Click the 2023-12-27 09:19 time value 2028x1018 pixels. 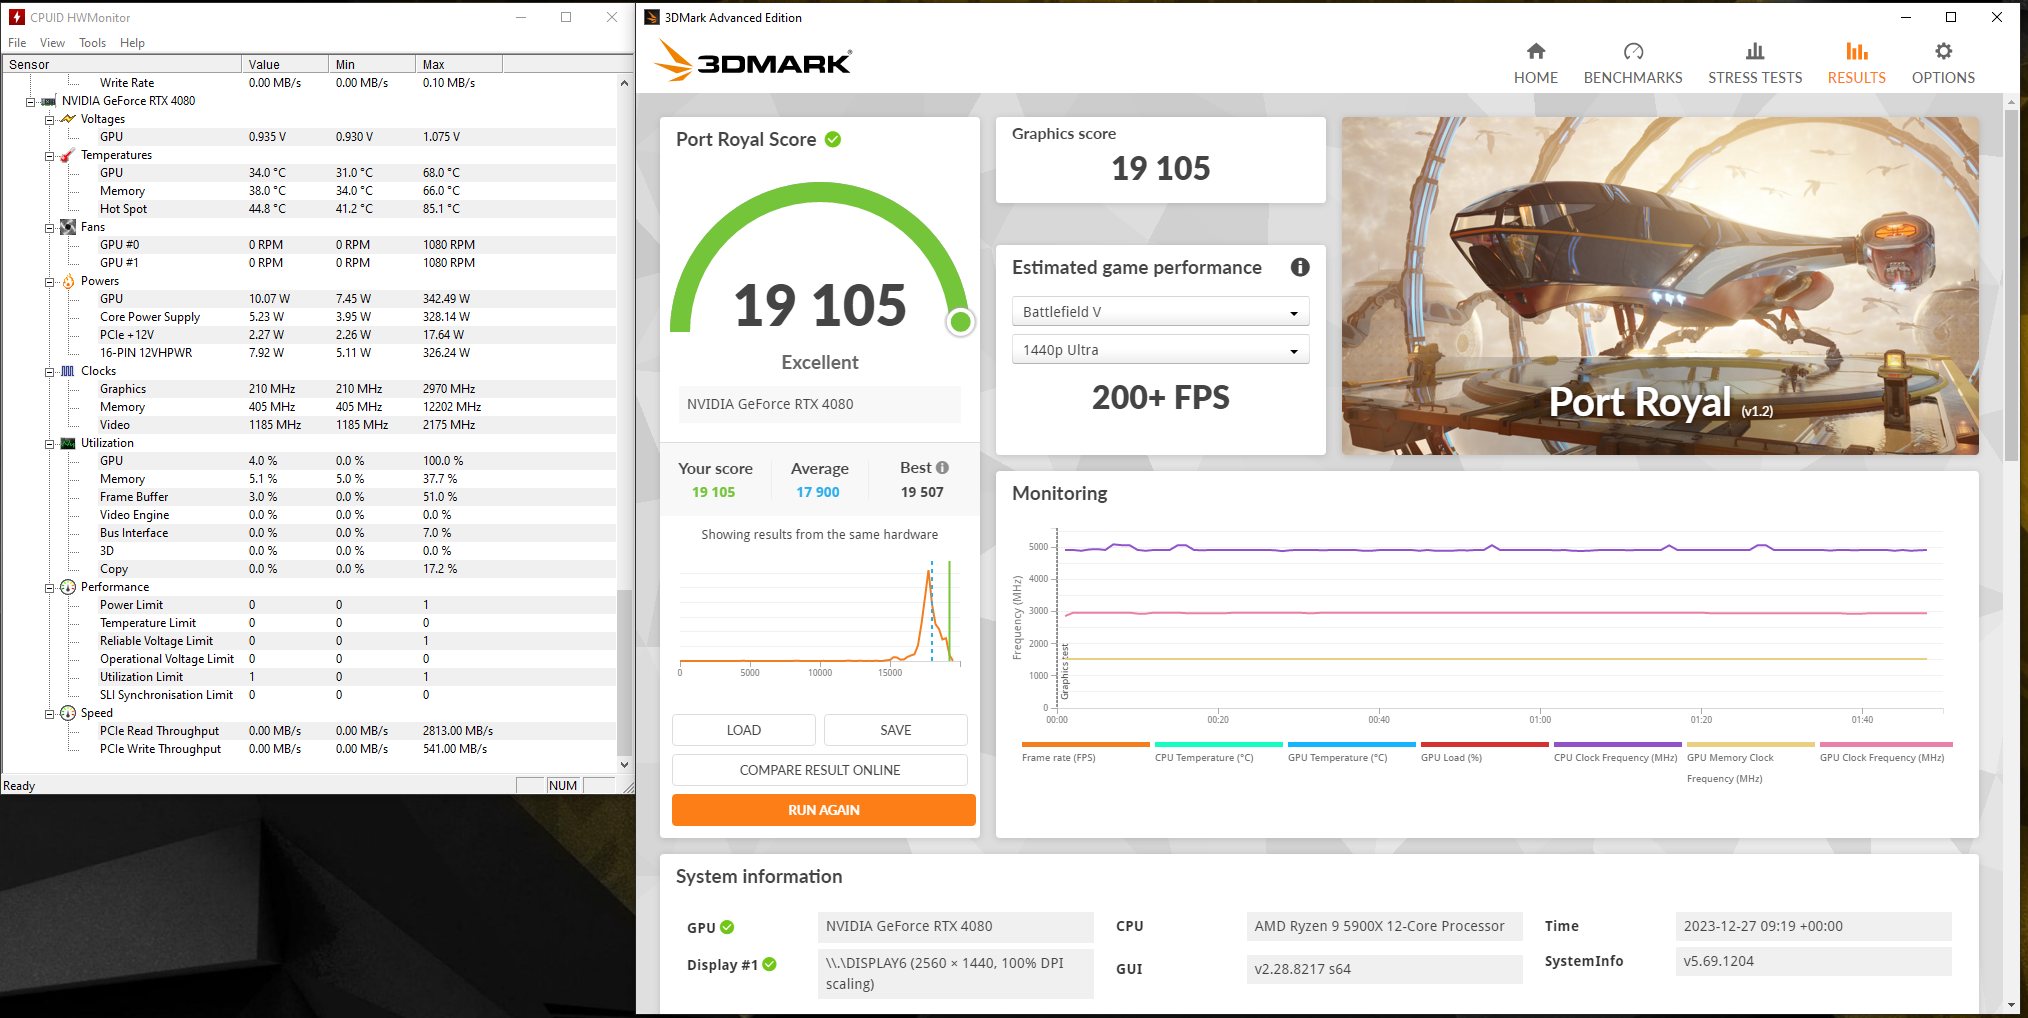[1813, 926]
